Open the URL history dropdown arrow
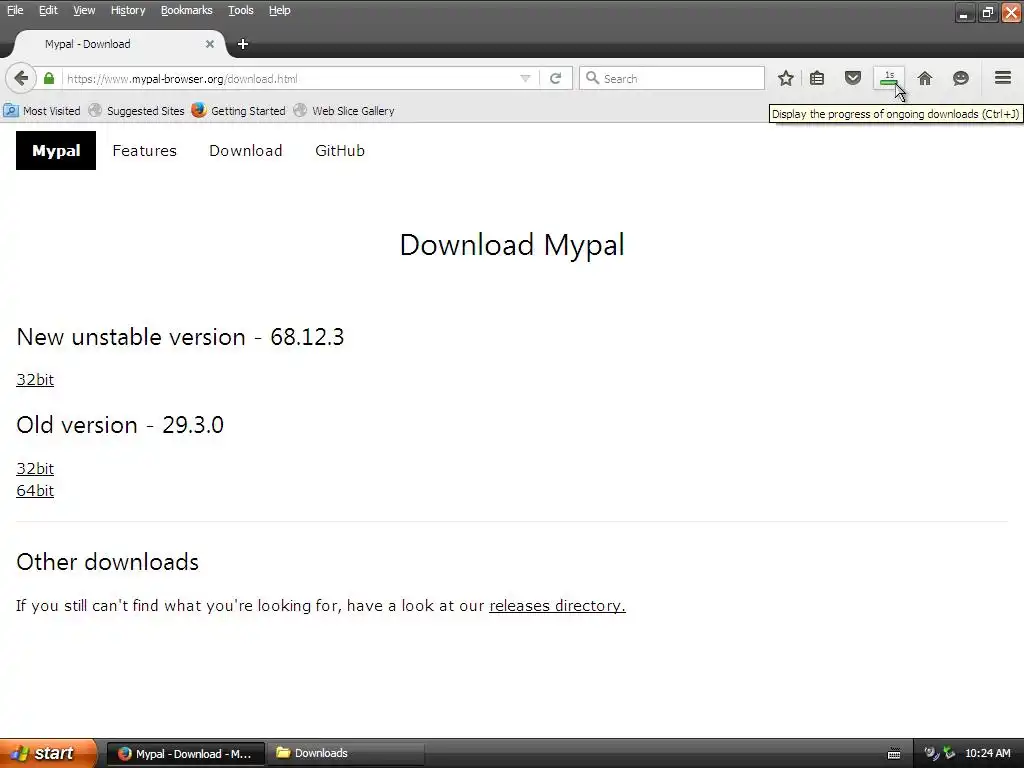The width and height of the screenshot is (1024, 768). coord(525,78)
